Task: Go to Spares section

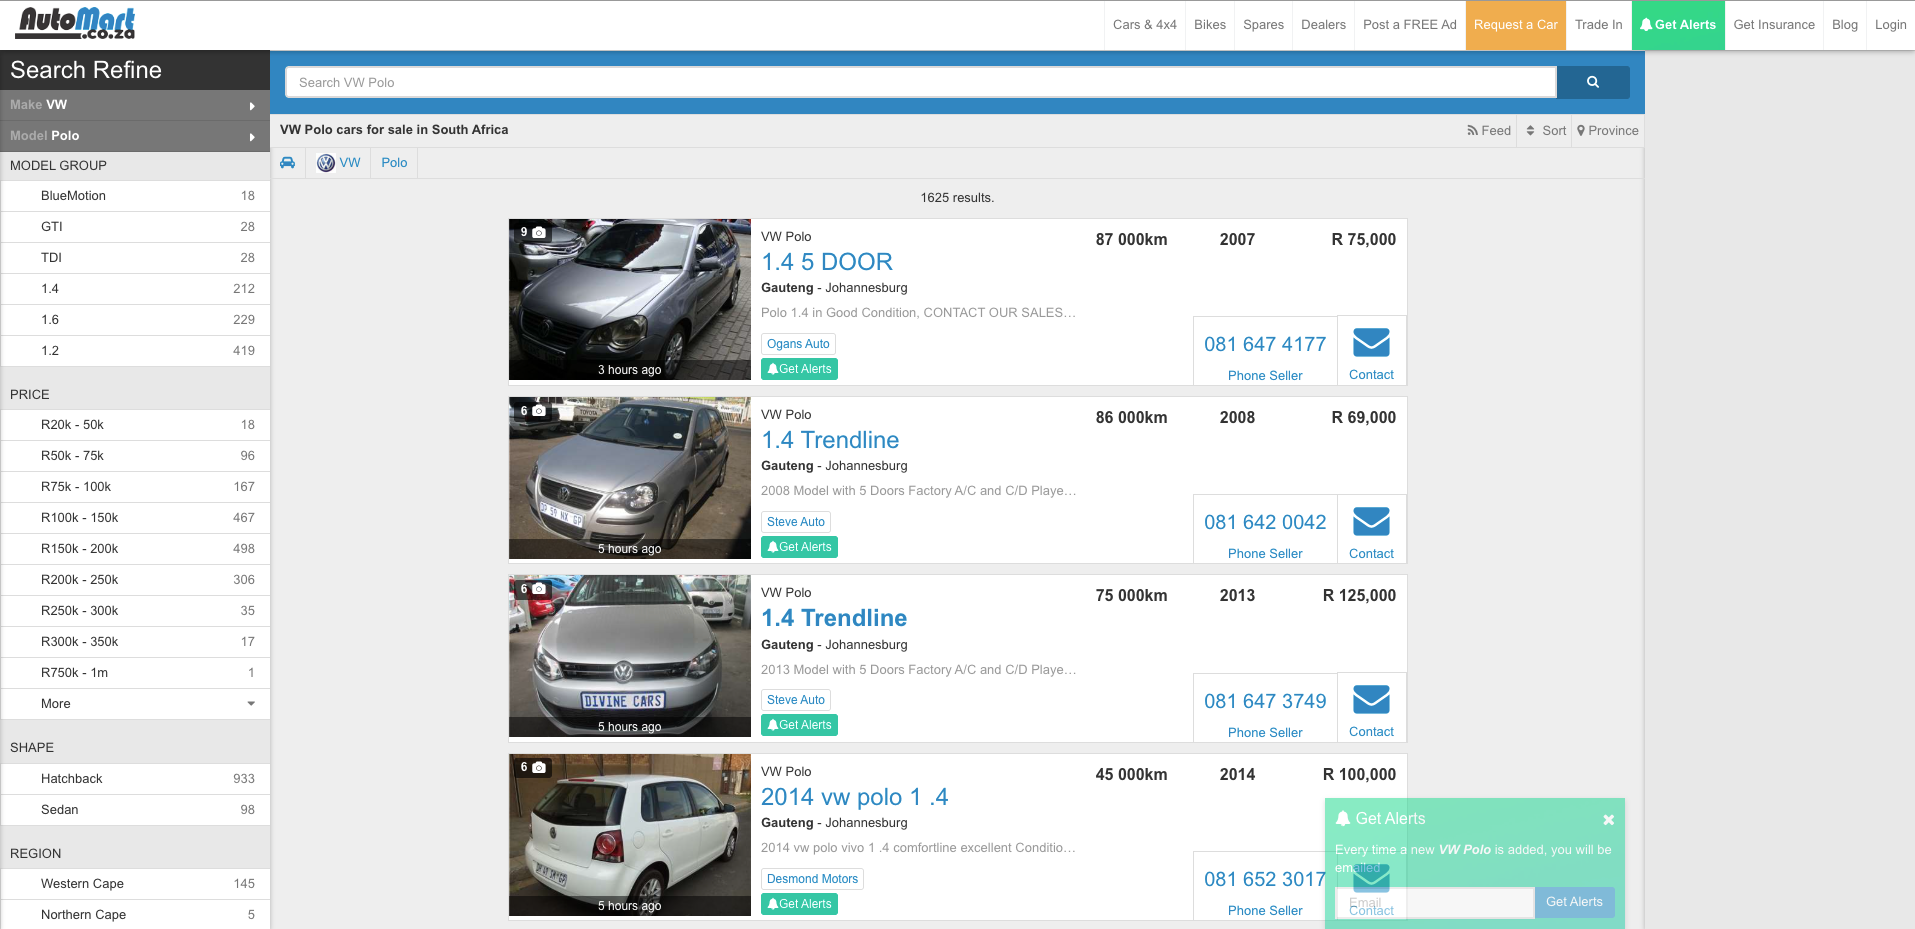Action: click(1264, 25)
